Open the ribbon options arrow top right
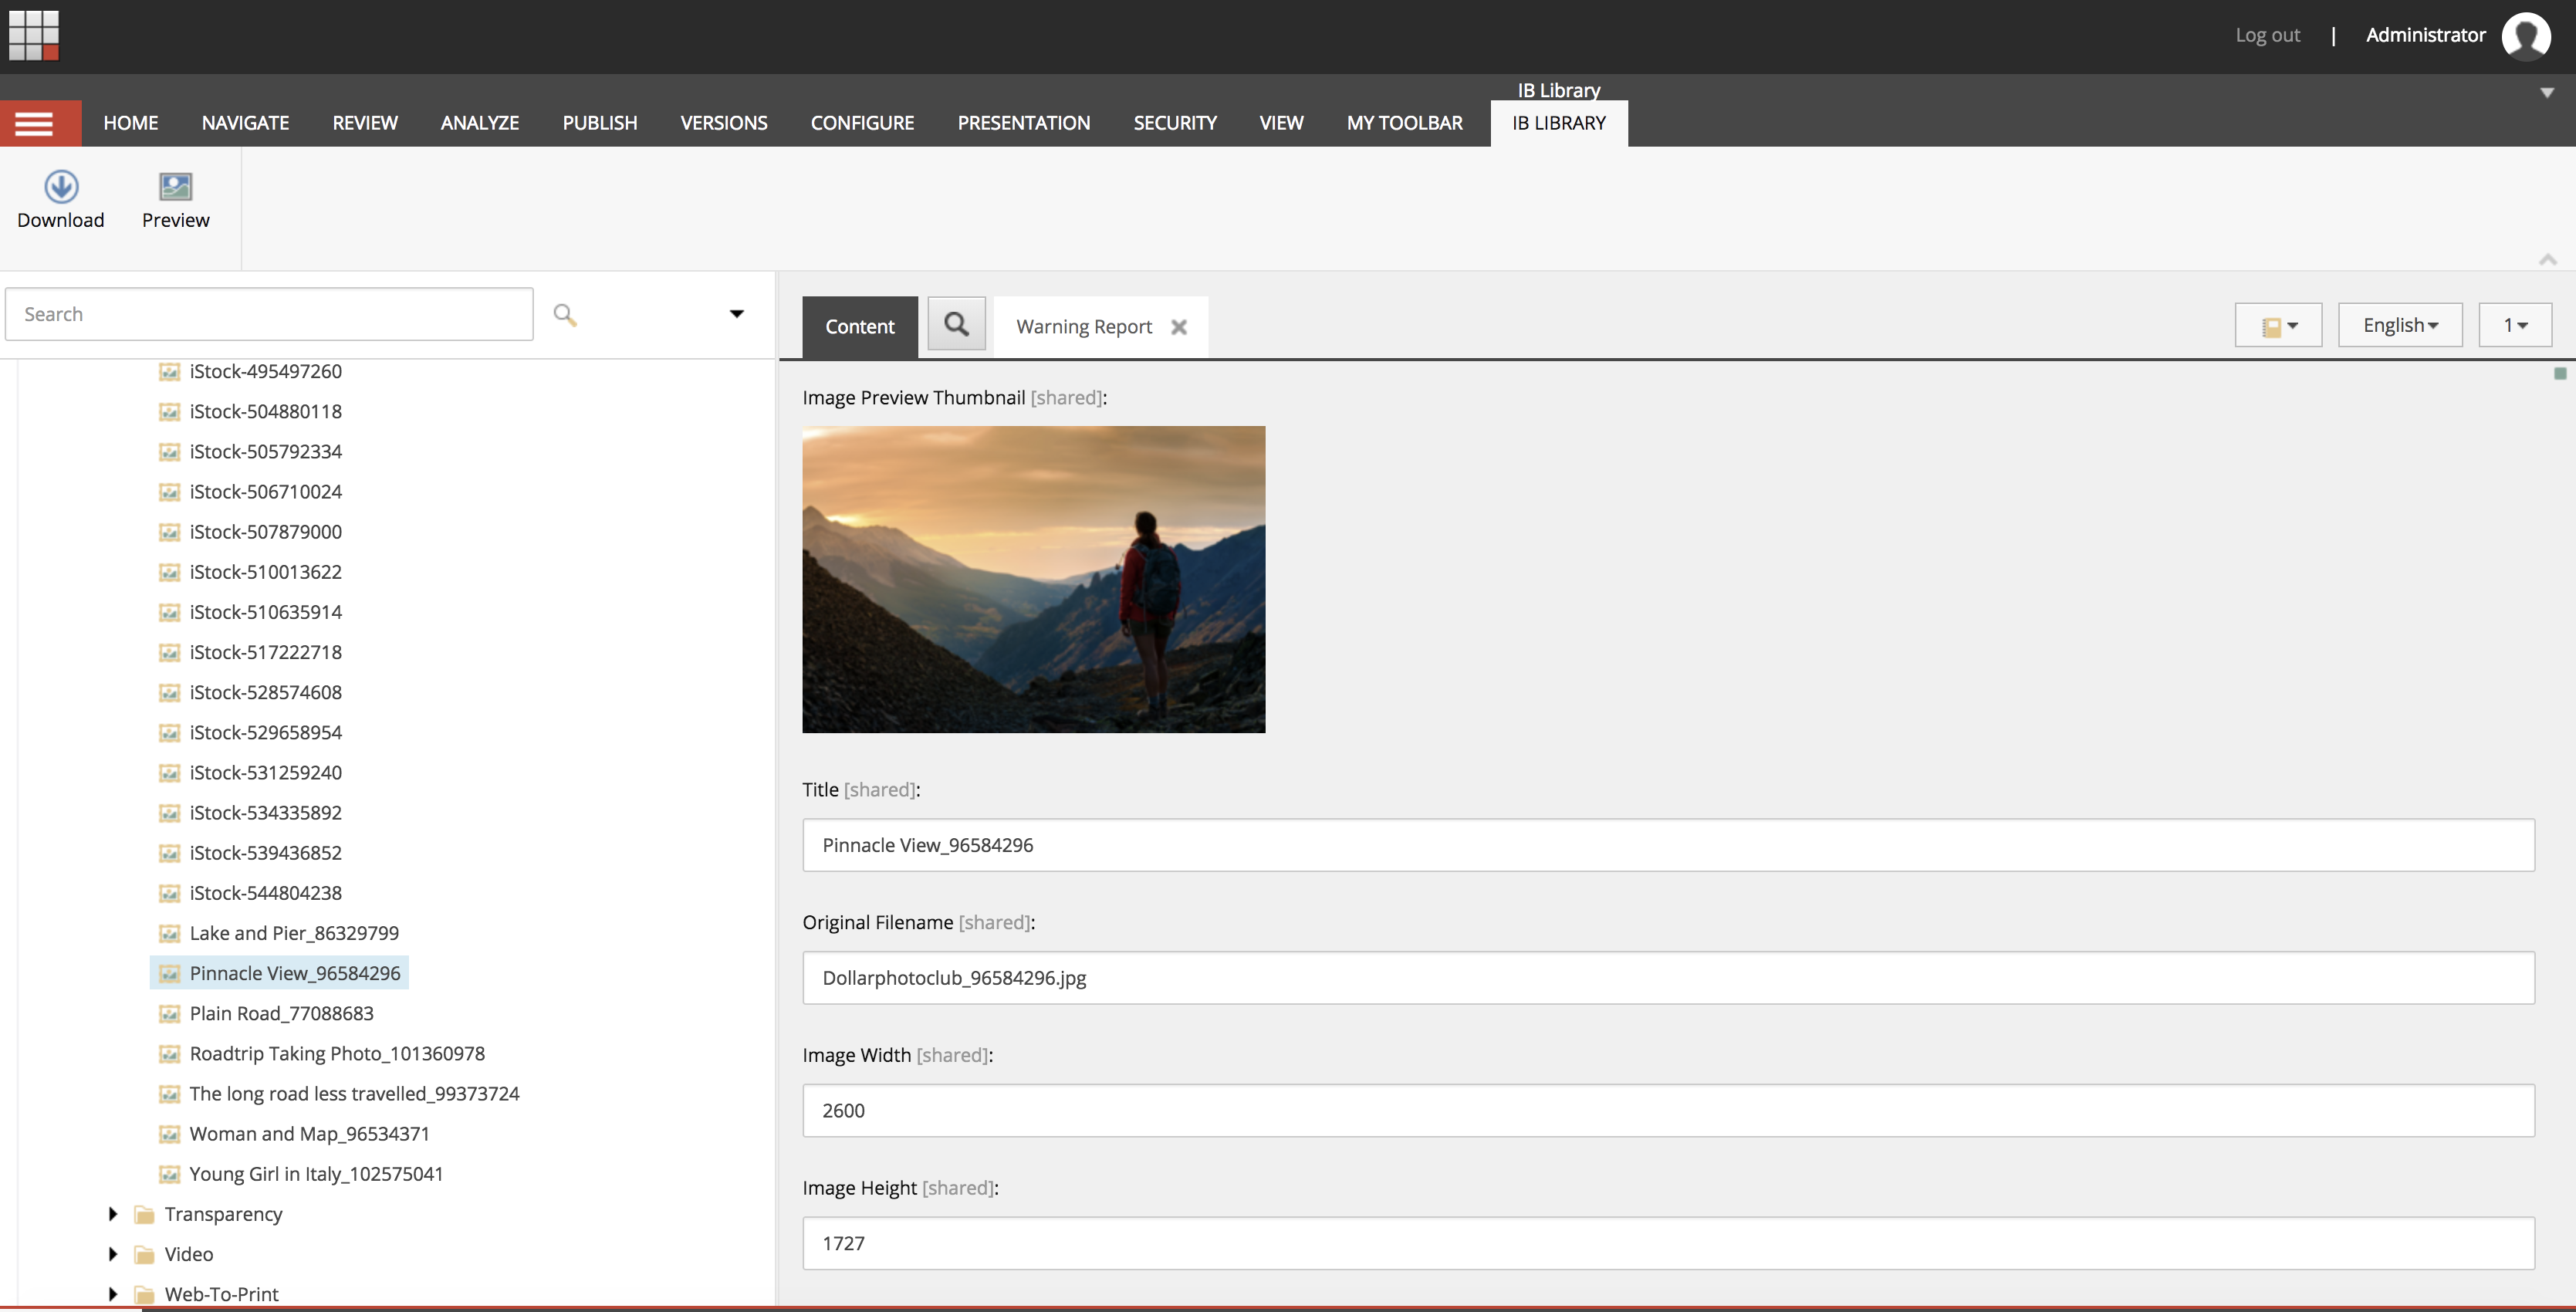This screenshot has width=2576, height=1312. click(x=2547, y=93)
